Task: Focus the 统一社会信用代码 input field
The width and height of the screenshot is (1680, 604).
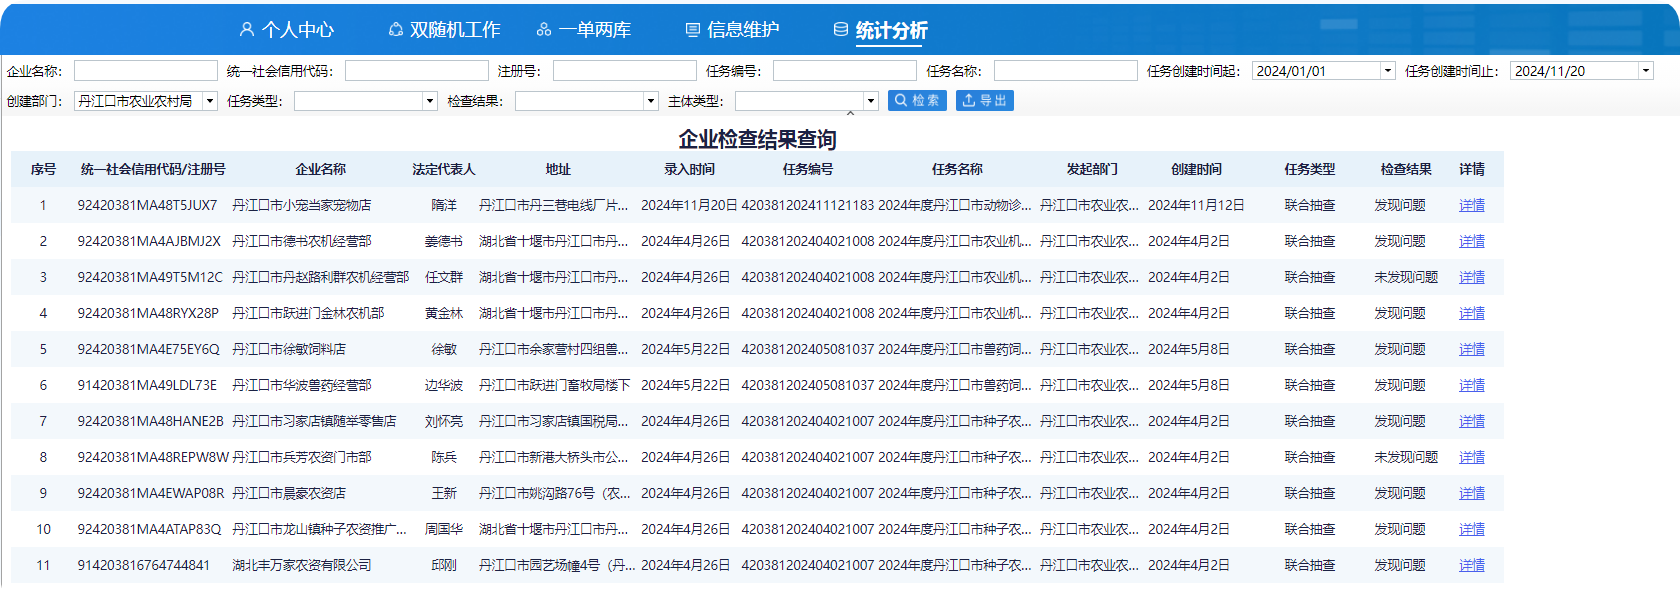Action: point(417,71)
